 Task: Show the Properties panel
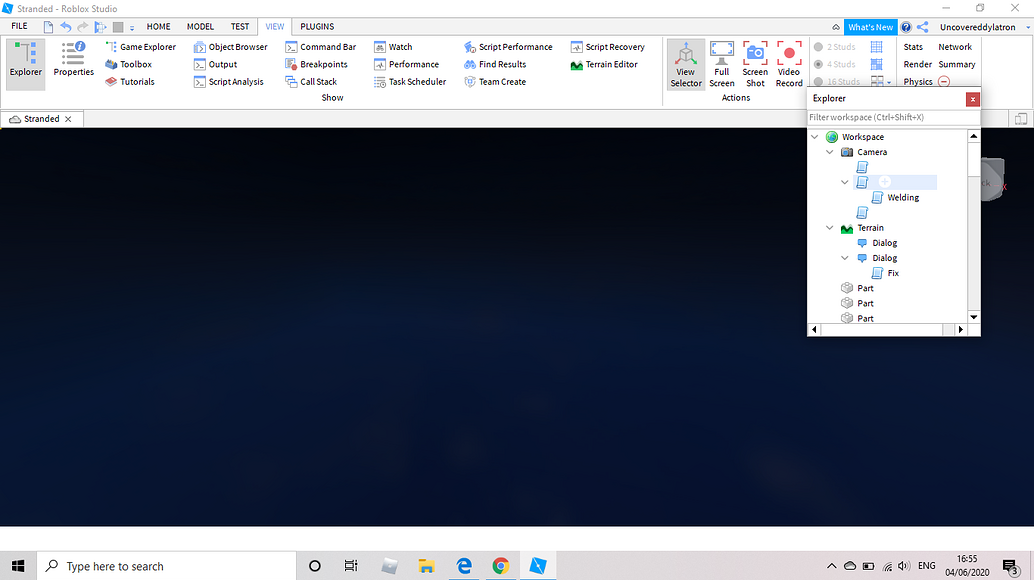(x=73, y=59)
